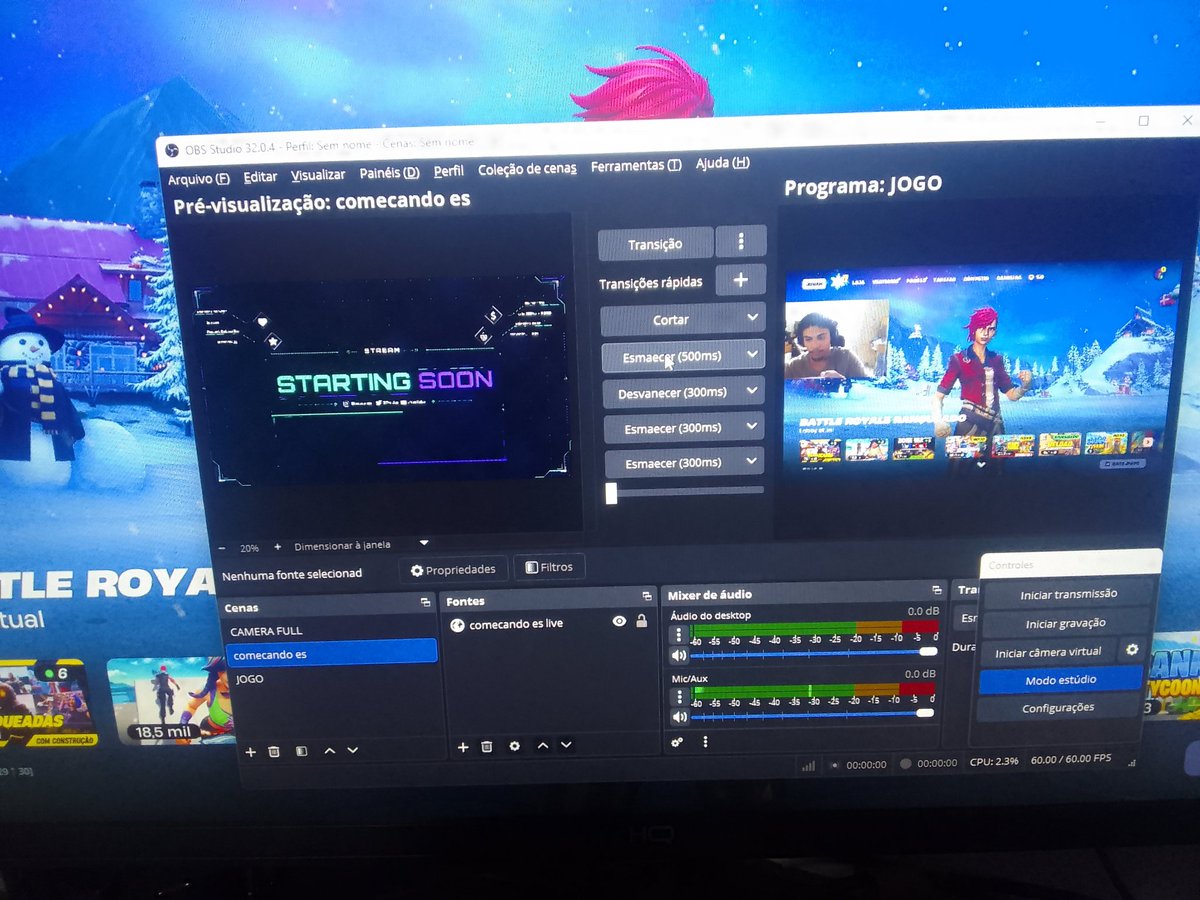This screenshot has height=900, width=1200.
Task: Open the Visualizar menu
Action: [318, 175]
